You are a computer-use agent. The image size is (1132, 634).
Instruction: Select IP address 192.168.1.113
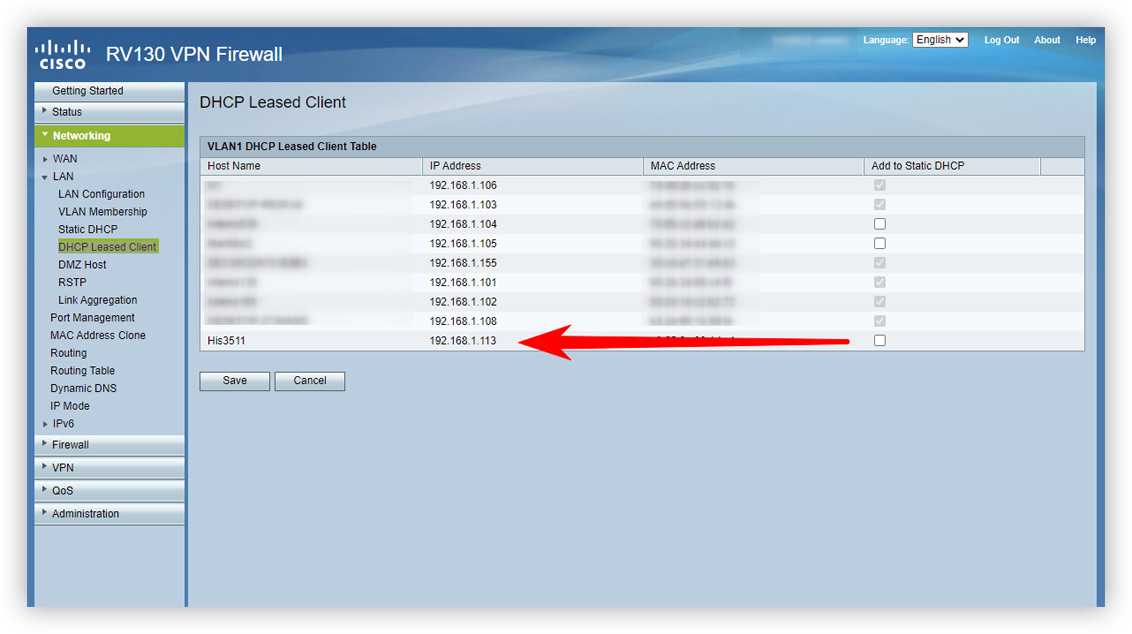463,341
